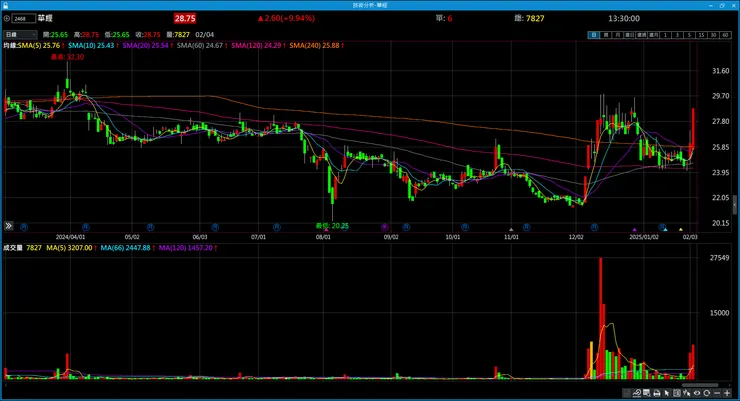Switch to 60-minute timeframe
This screenshot has height=401, width=740.
tap(725, 35)
